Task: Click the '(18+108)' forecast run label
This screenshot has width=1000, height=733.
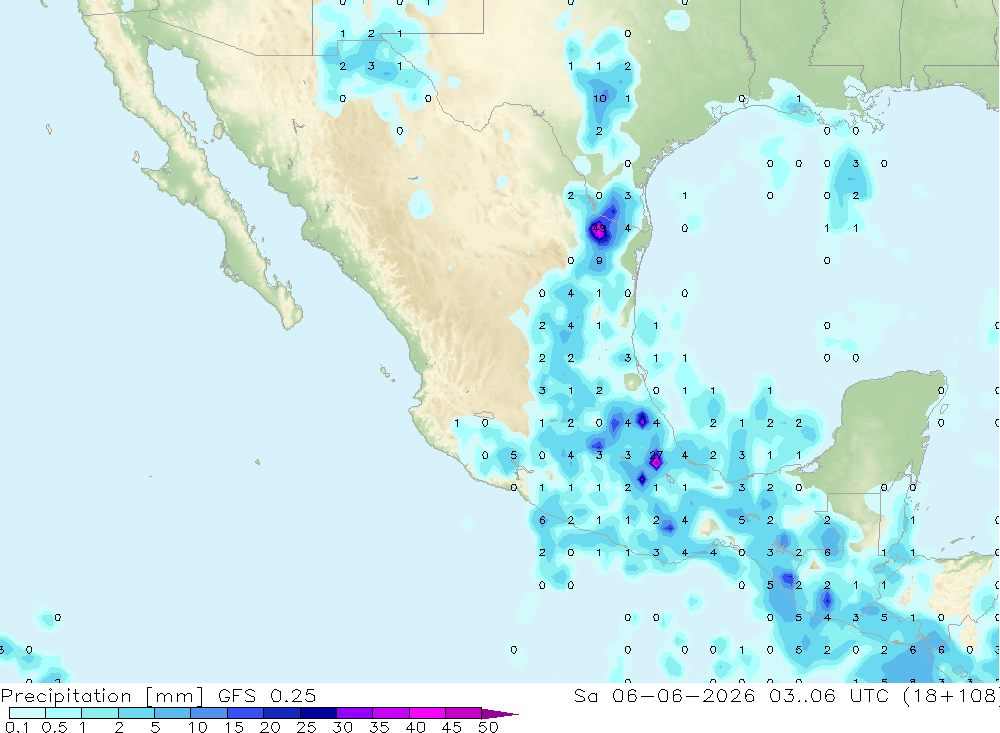Action: point(950,695)
